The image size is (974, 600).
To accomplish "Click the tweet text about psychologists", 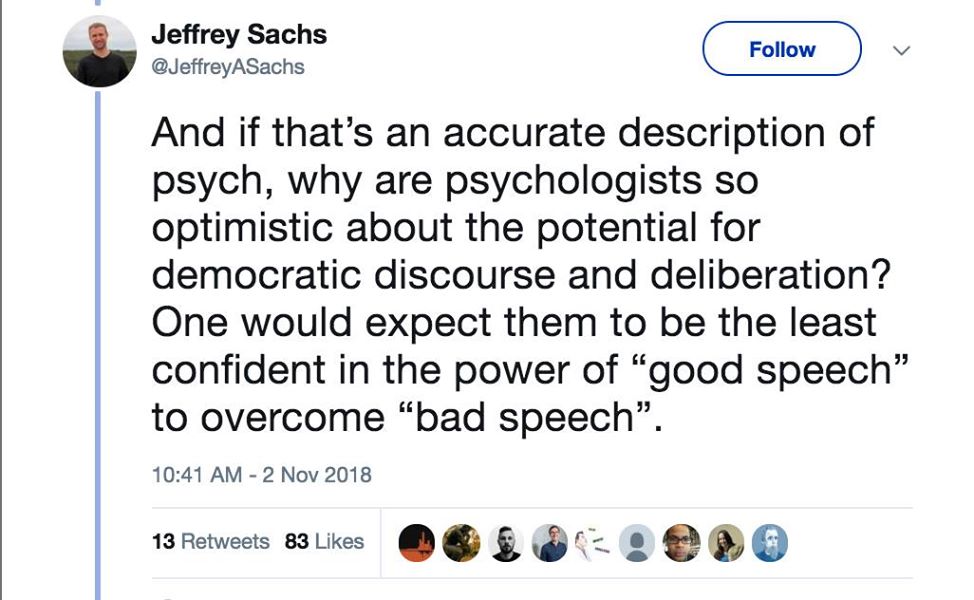I will coord(500,275).
